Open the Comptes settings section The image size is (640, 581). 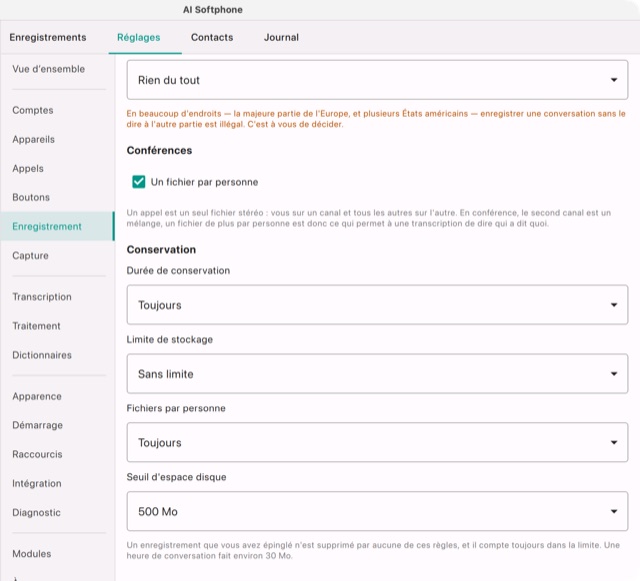tap(57, 110)
